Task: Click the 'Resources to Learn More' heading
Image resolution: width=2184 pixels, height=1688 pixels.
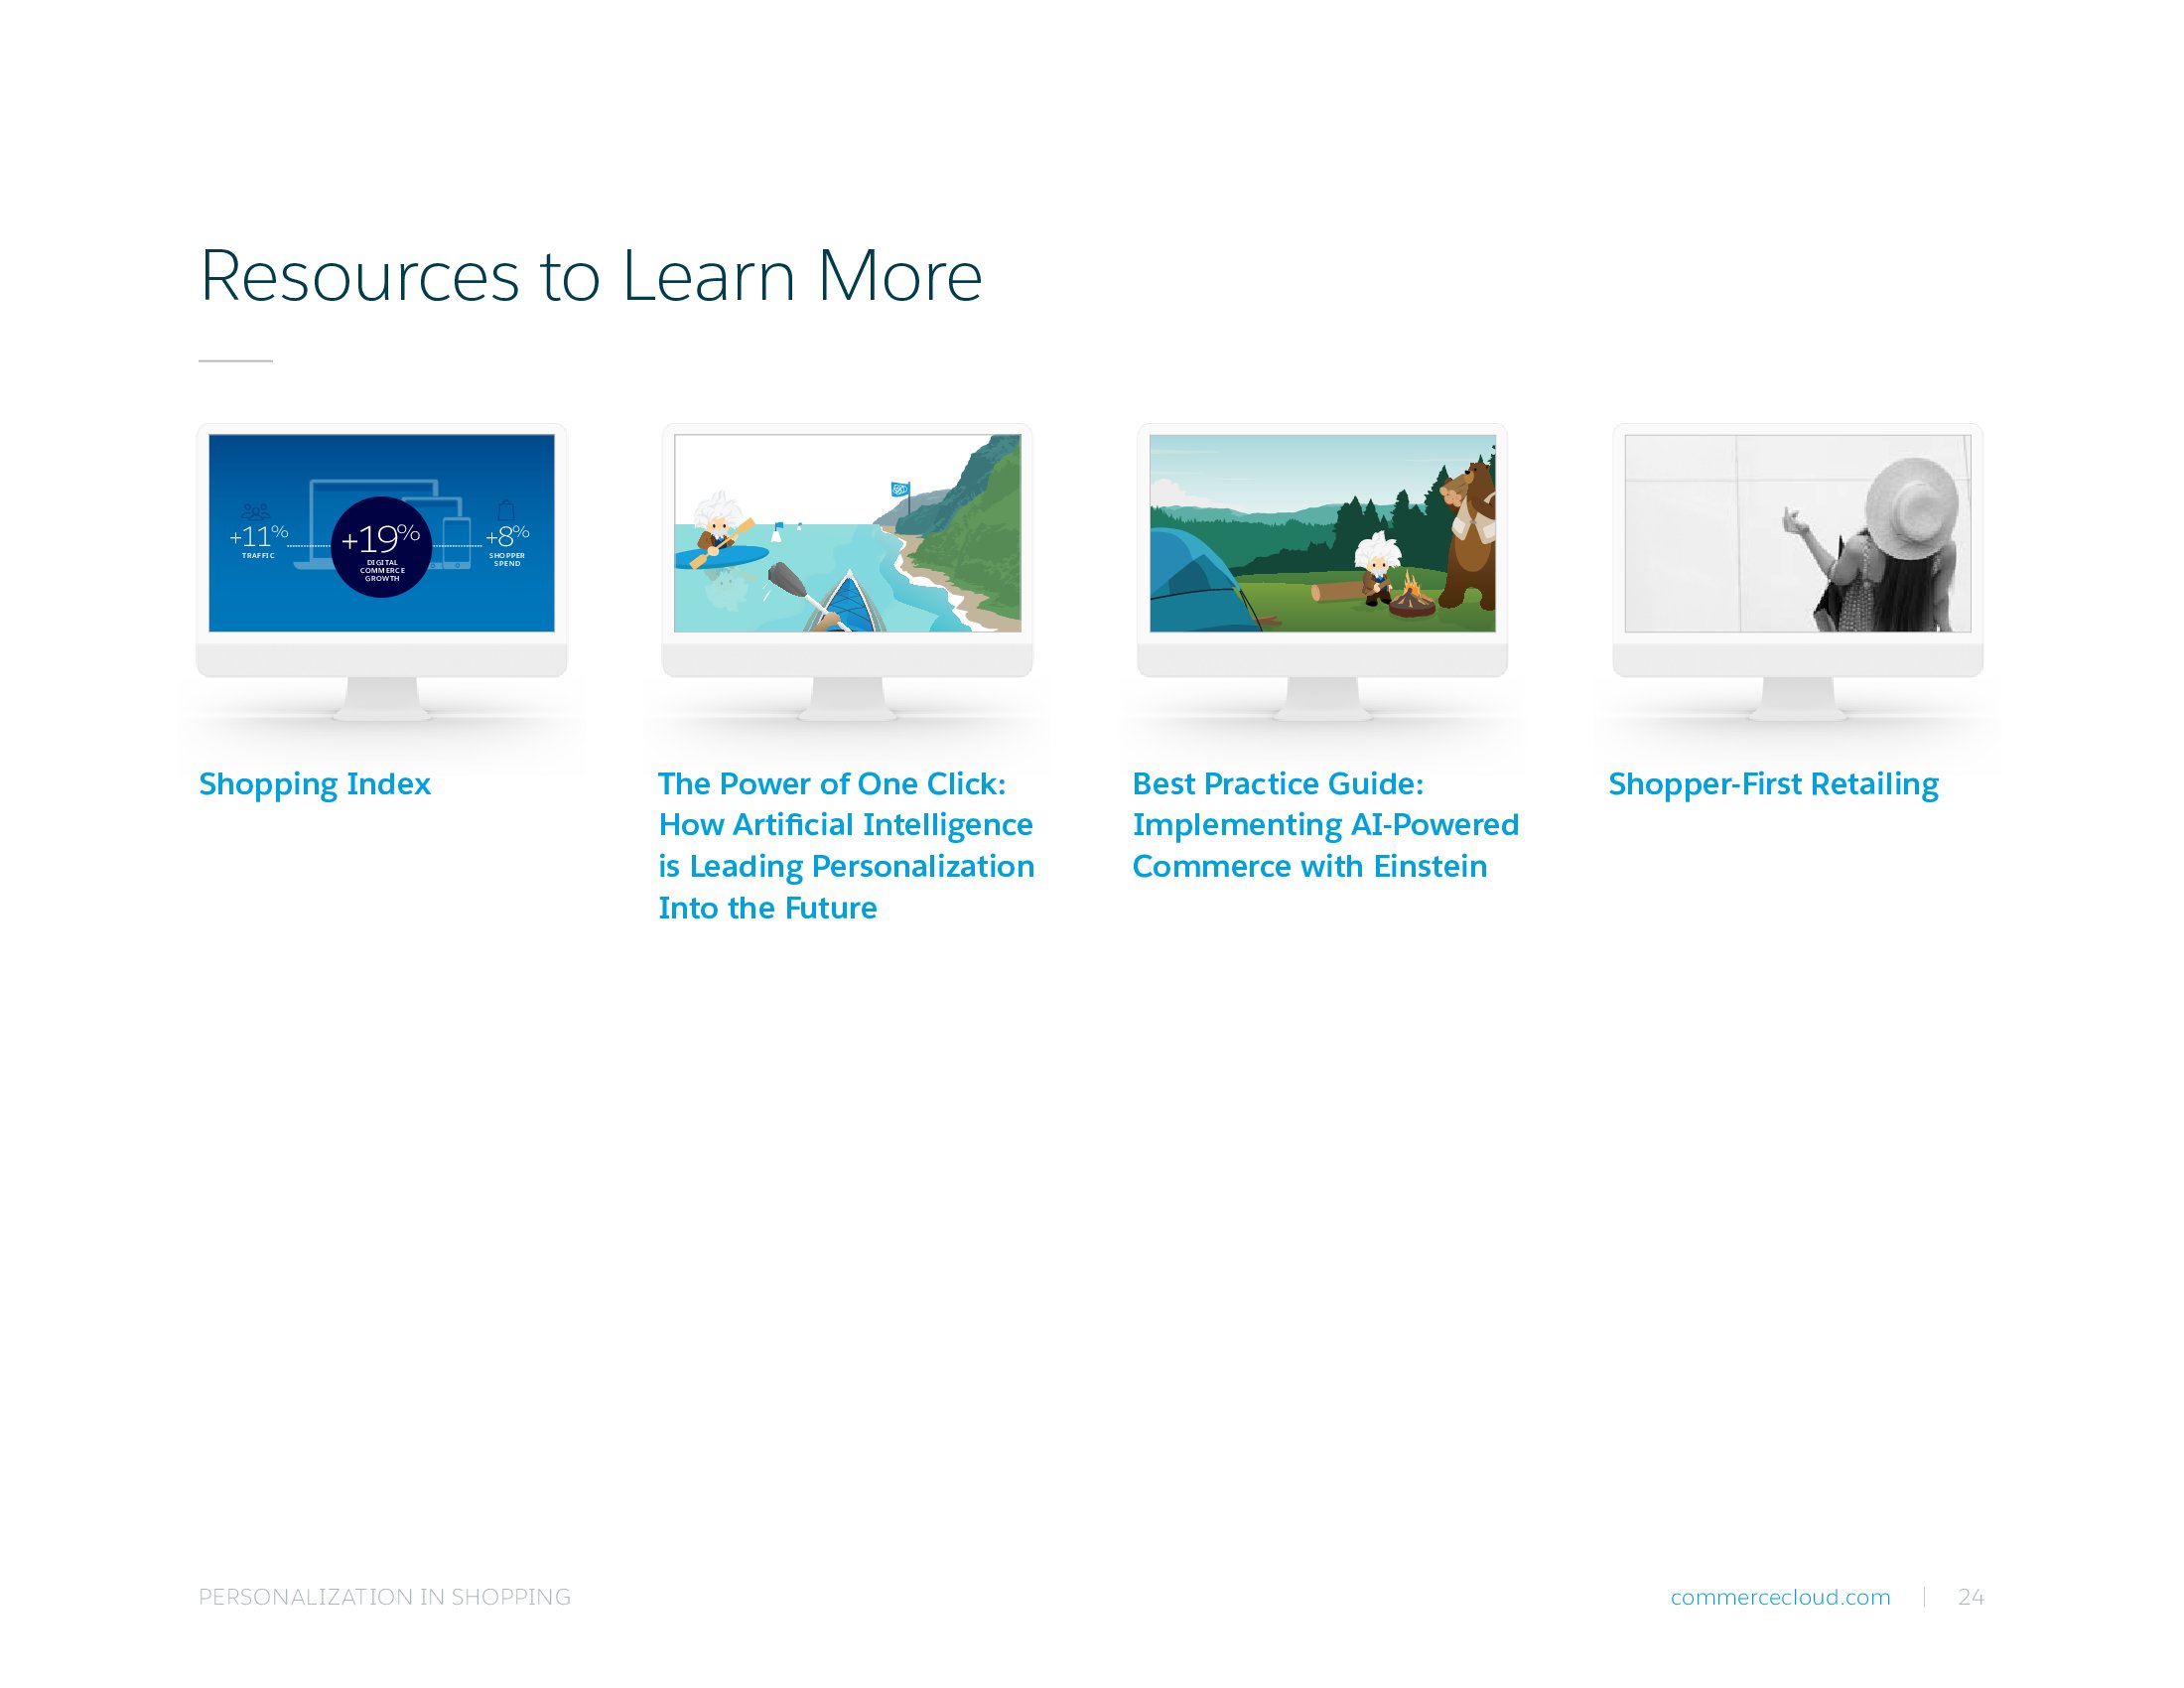Action: [x=590, y=275]
